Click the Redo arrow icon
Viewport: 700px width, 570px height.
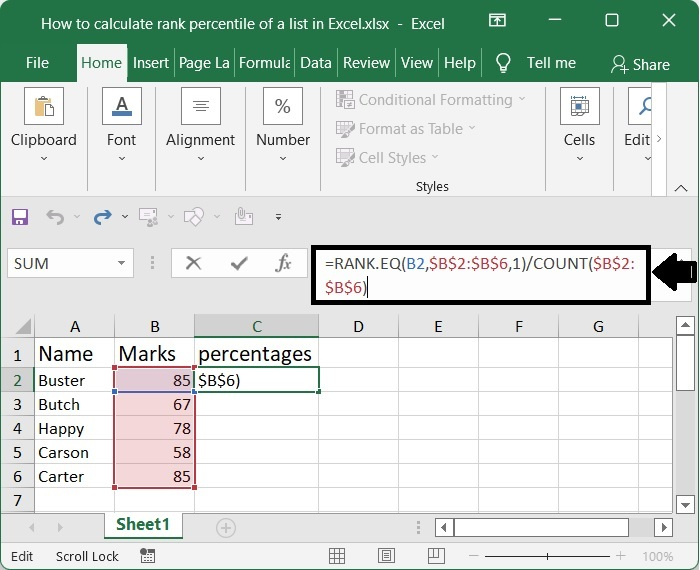coord(101,216)
